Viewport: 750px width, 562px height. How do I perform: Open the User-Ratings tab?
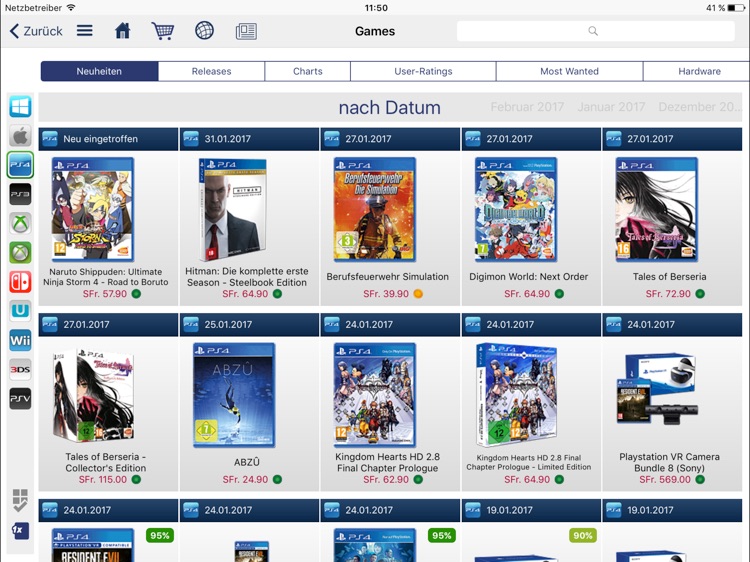pos(423,71)
